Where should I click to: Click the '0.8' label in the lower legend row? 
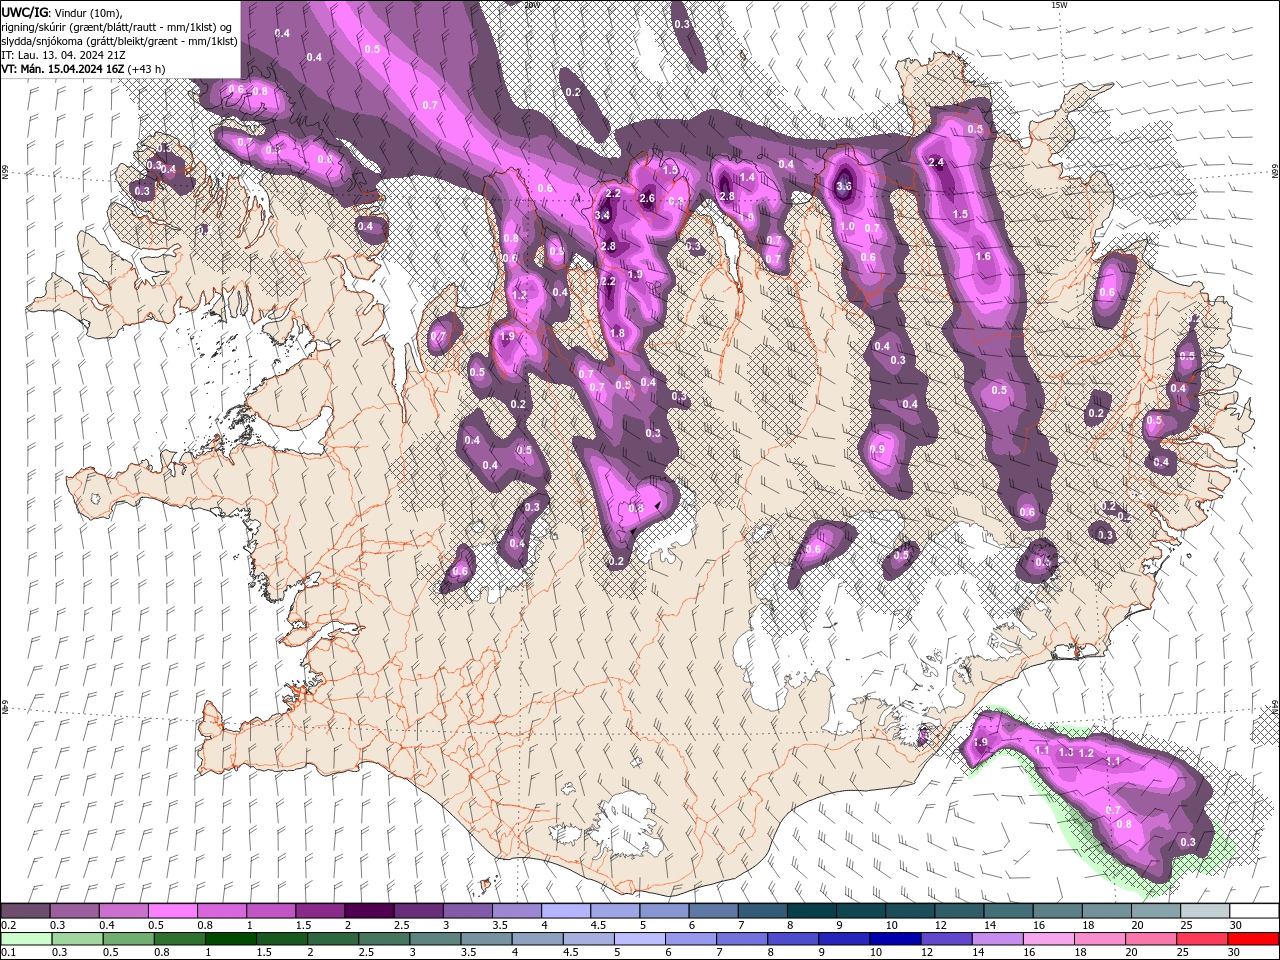pyautogui.click(x=162, y=953)
